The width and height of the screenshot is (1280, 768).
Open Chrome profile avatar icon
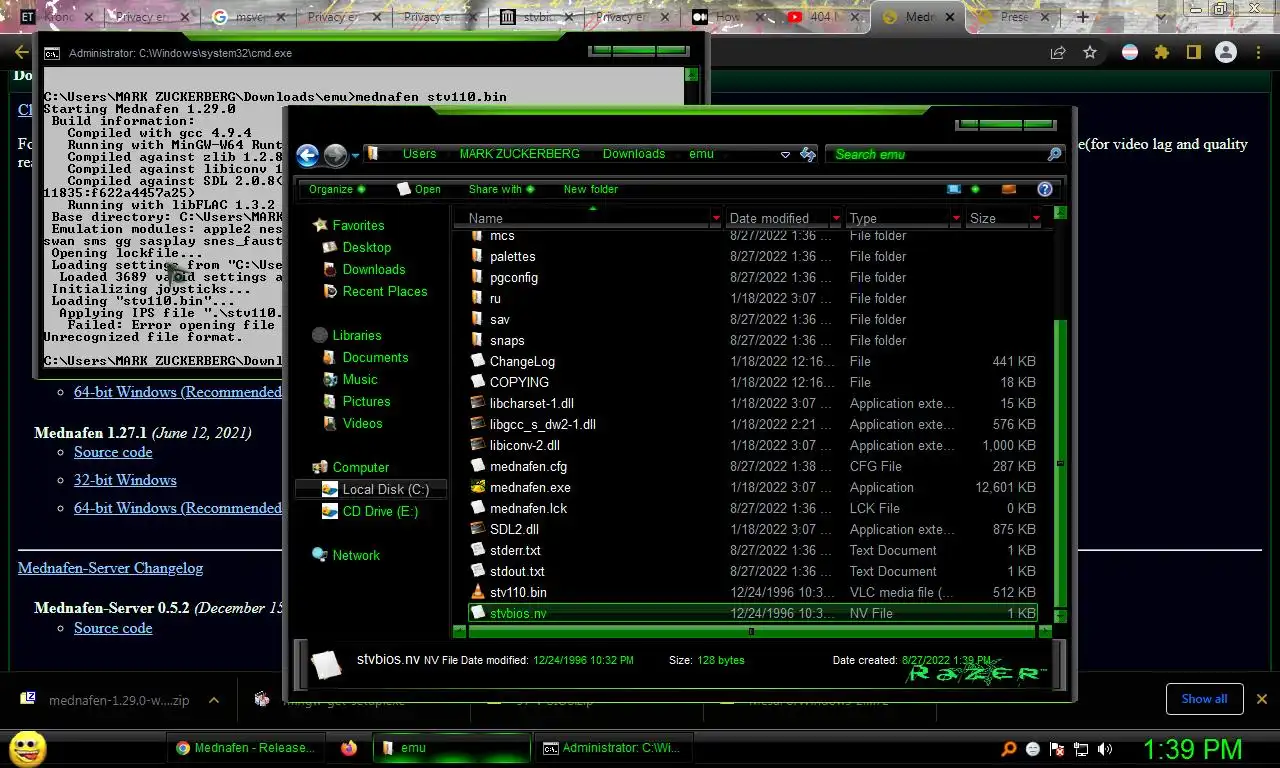pos(1225,53)
